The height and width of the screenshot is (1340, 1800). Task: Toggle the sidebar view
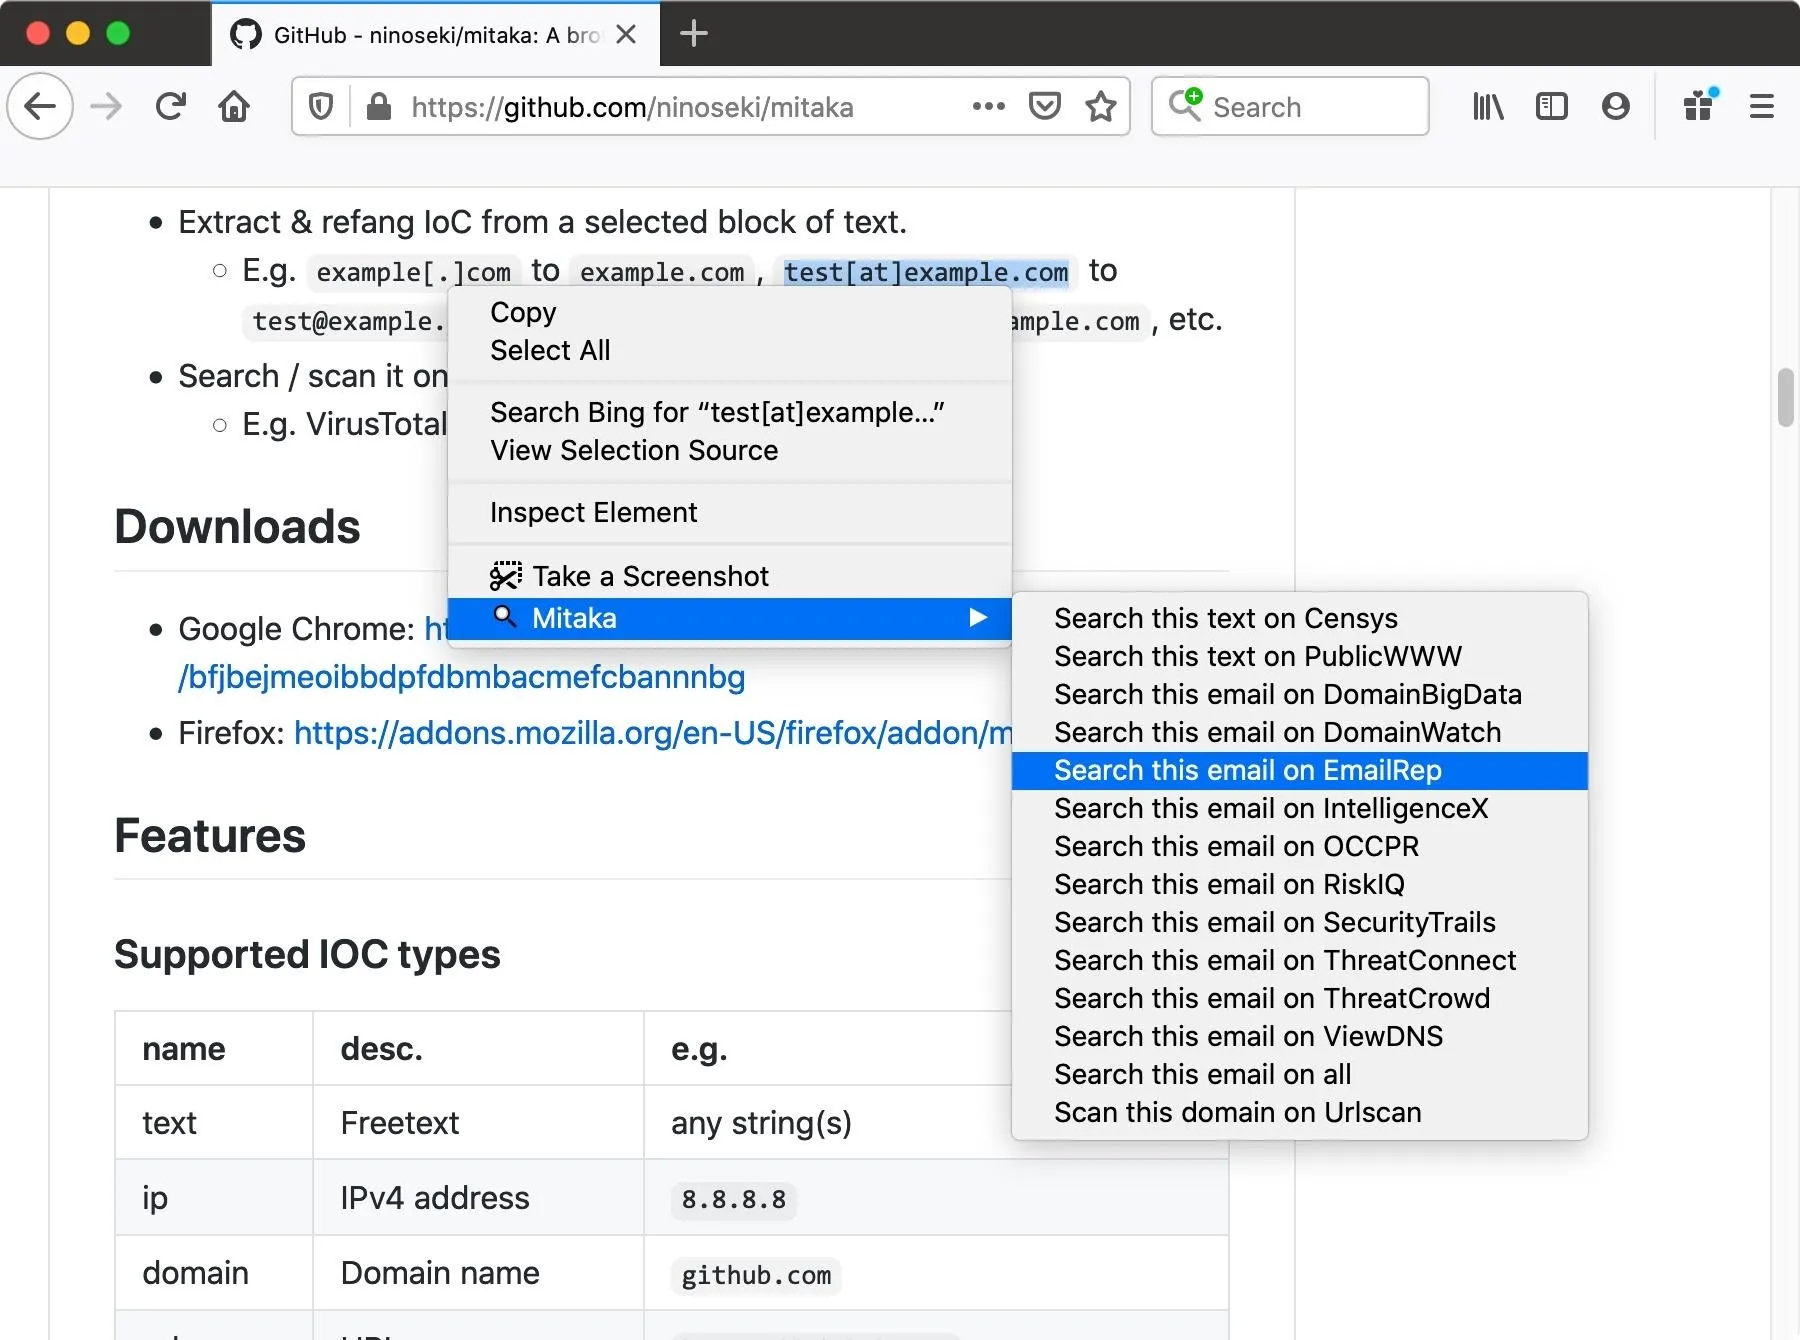pyautogui.click(x=1551, y=106)
